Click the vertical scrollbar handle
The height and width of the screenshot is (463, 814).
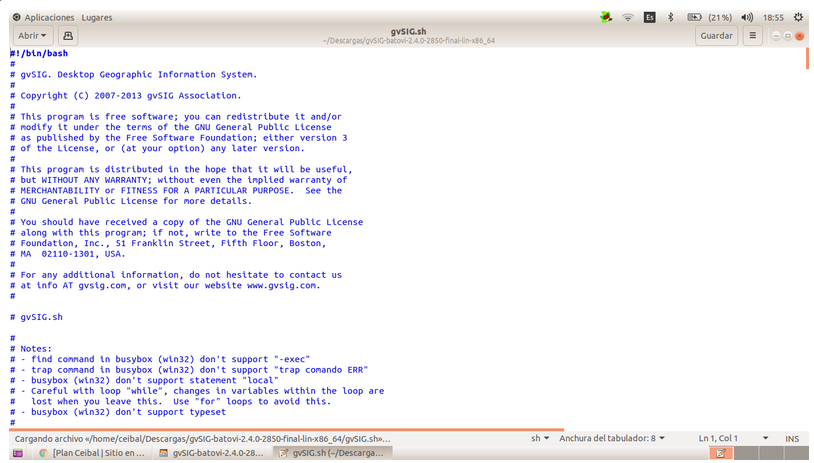coord(807,58)
